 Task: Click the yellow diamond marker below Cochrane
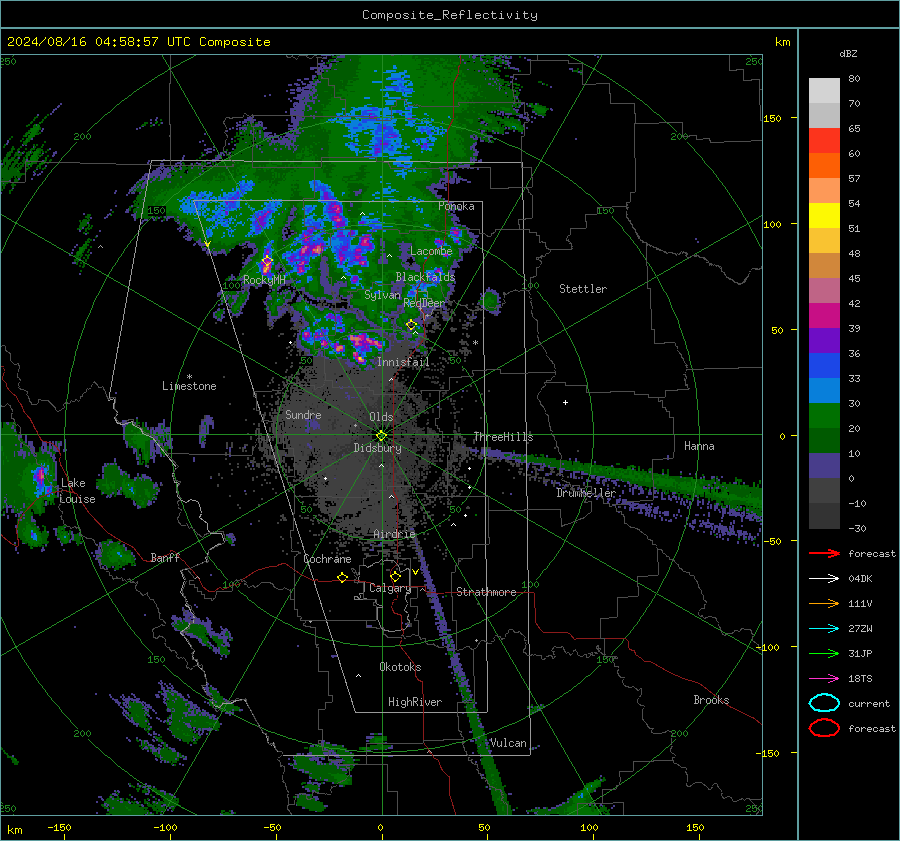[342, 577]
